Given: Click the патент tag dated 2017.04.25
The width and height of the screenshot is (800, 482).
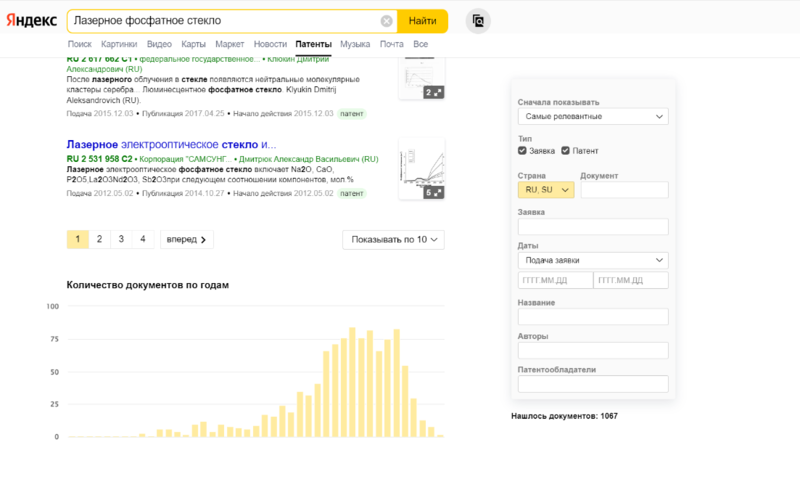Looking at the screenshot, I should tap(352, 114).
